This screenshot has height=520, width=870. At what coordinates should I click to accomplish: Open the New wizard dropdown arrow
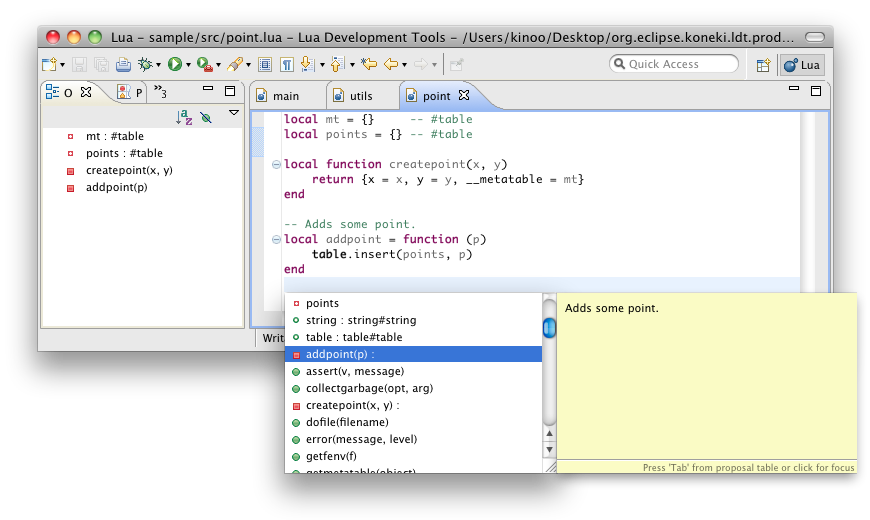click(62, 65)
